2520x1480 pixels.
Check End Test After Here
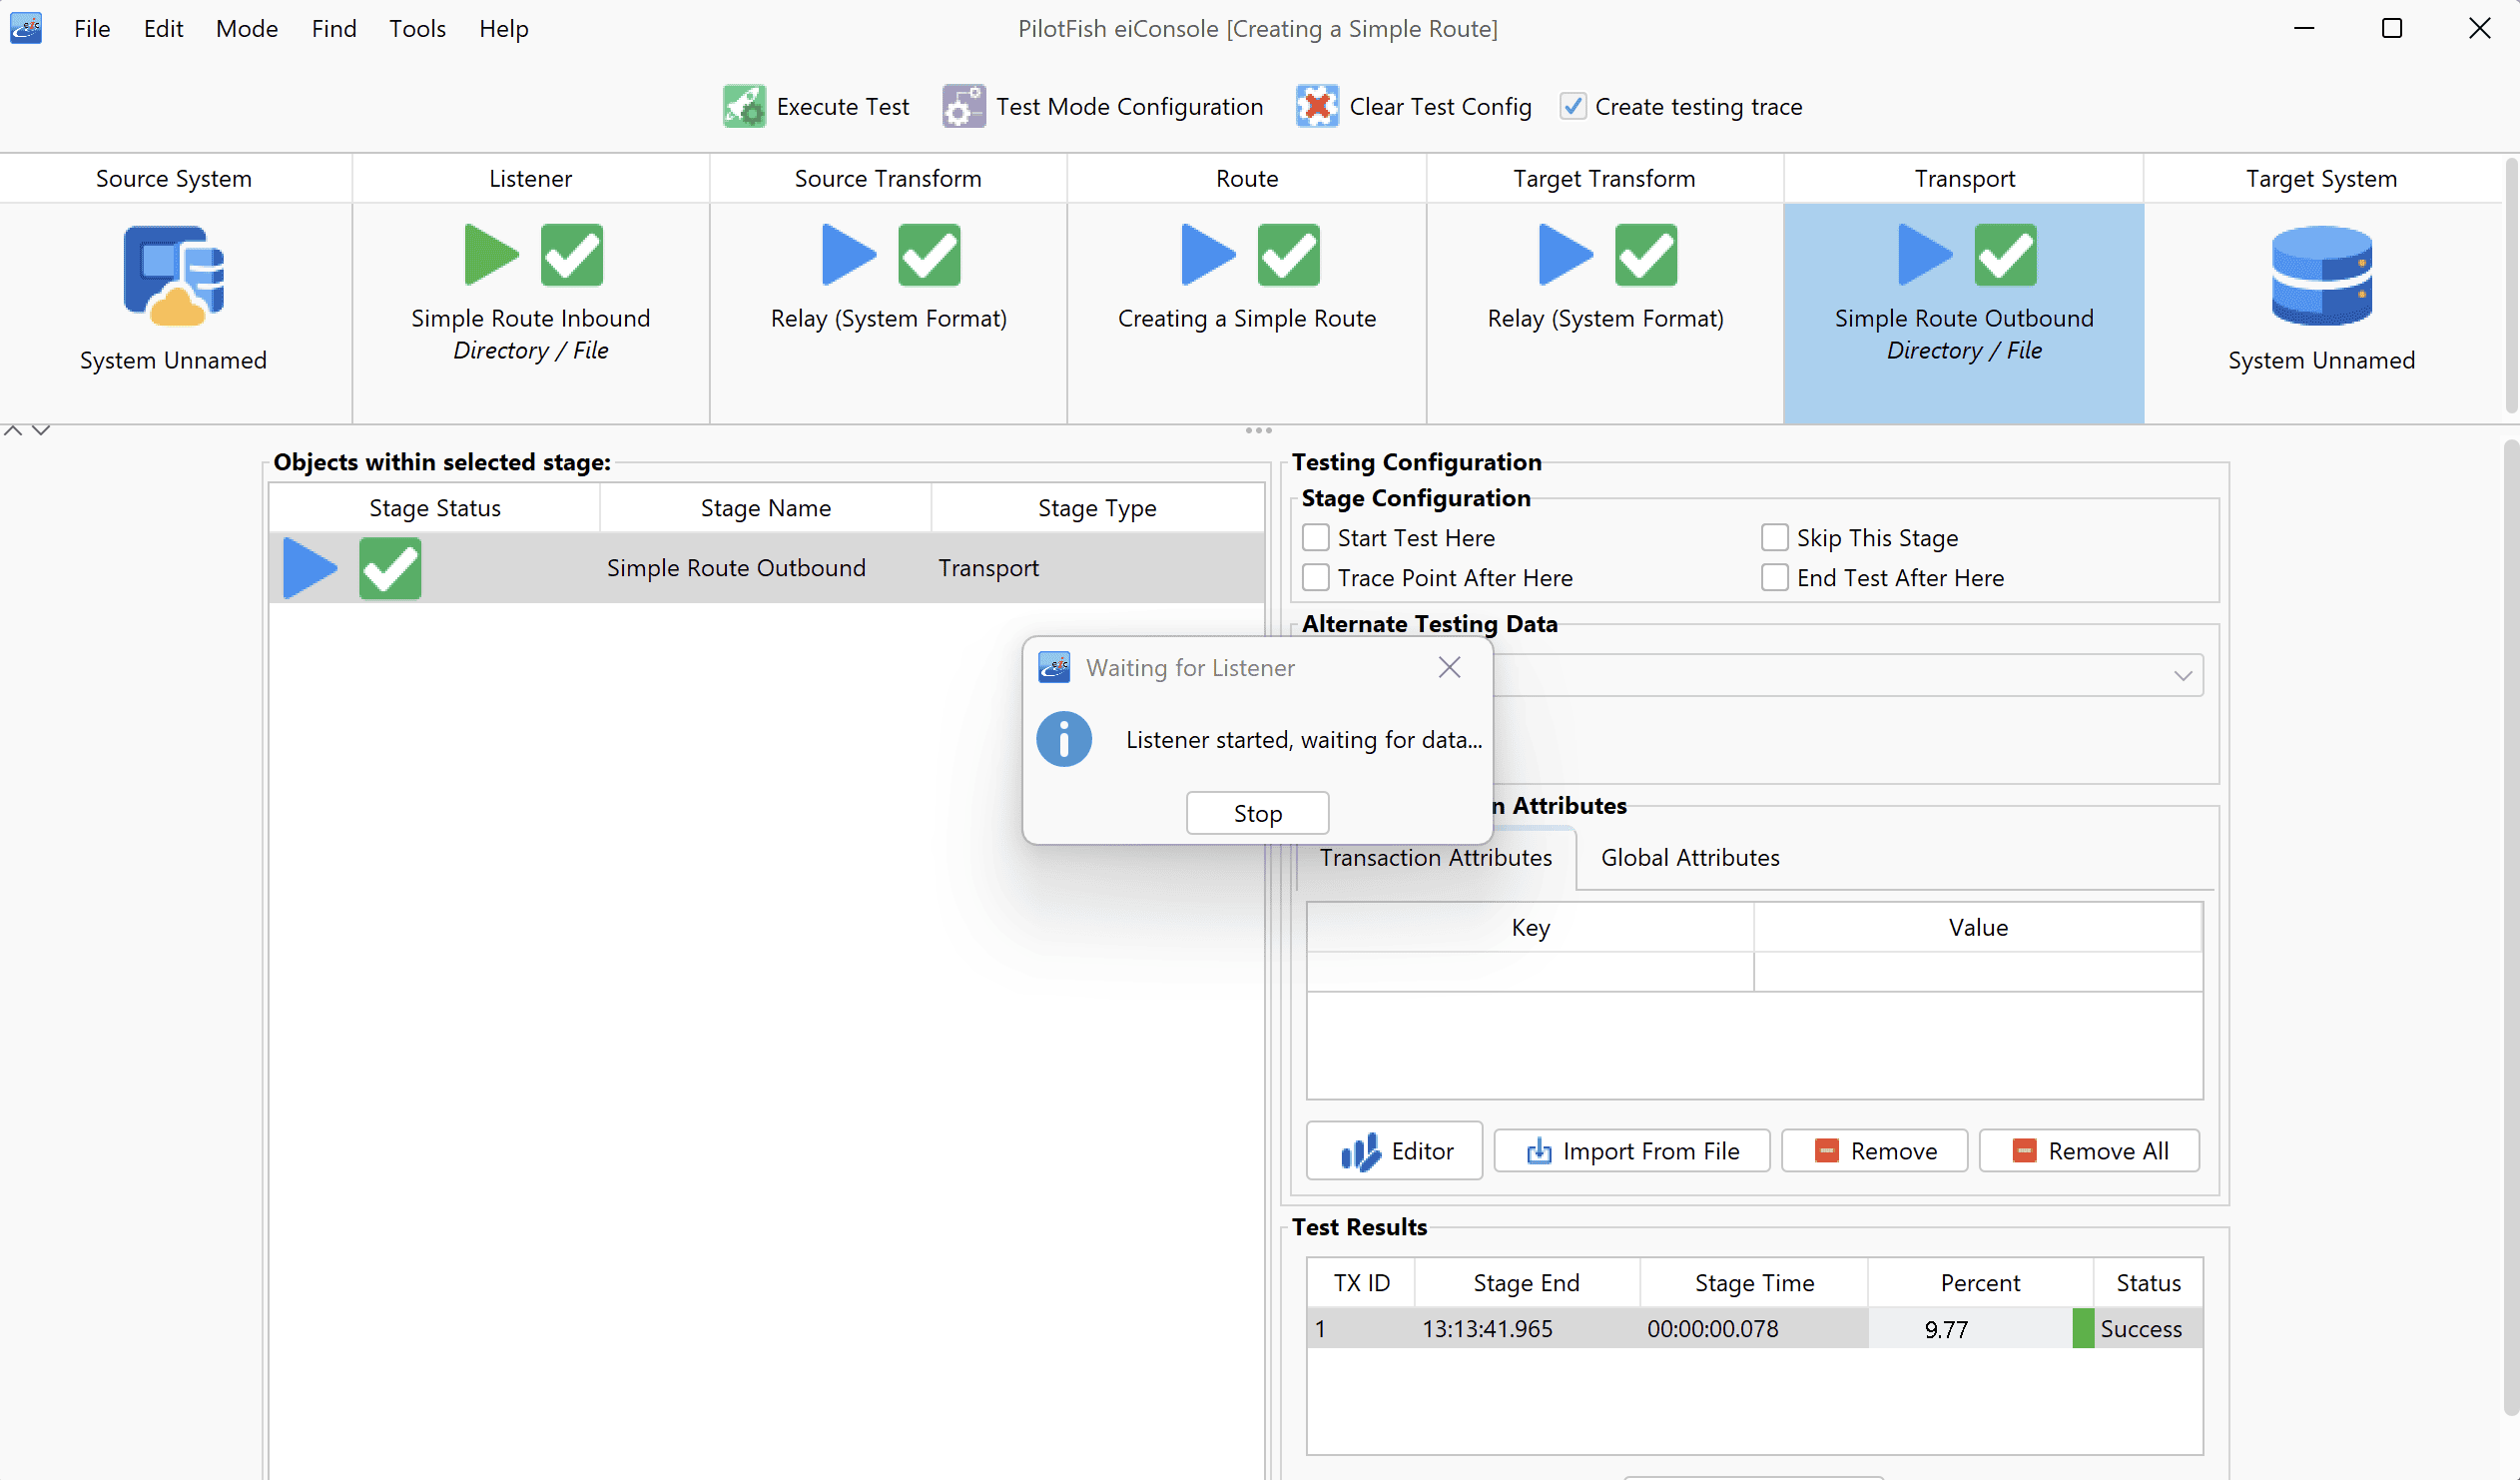click(x=1775, y=578)
